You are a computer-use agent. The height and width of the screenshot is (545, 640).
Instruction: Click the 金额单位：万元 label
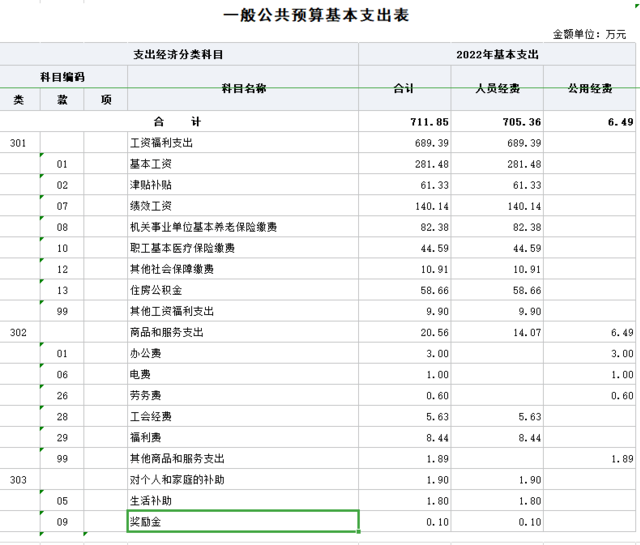[x=589, y=34]
